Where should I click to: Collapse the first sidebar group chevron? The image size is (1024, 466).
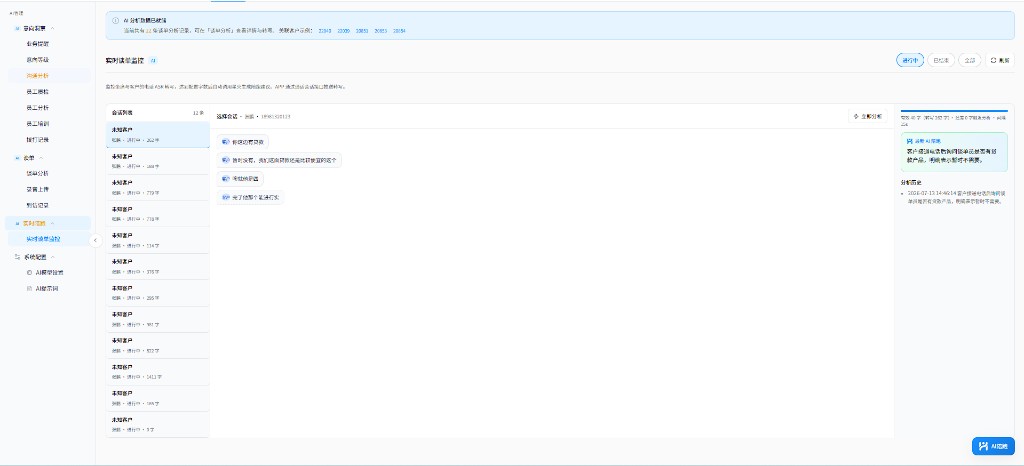(x=53, y=28)
